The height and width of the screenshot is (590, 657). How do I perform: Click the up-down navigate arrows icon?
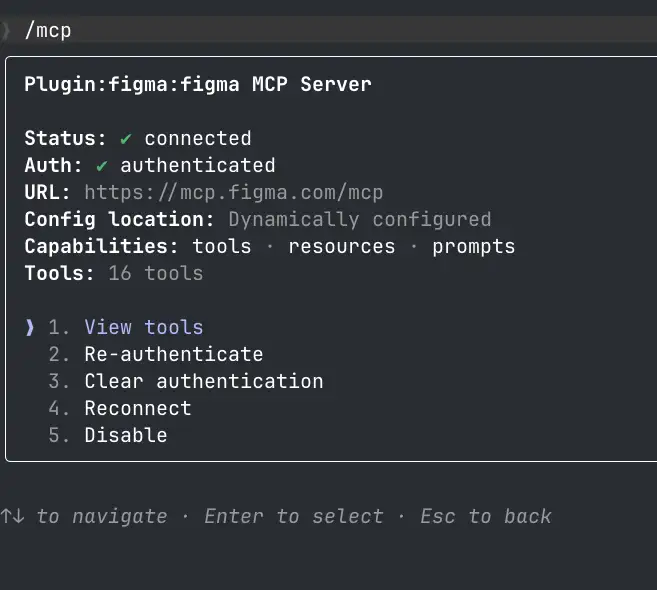(x=13, y=516)
